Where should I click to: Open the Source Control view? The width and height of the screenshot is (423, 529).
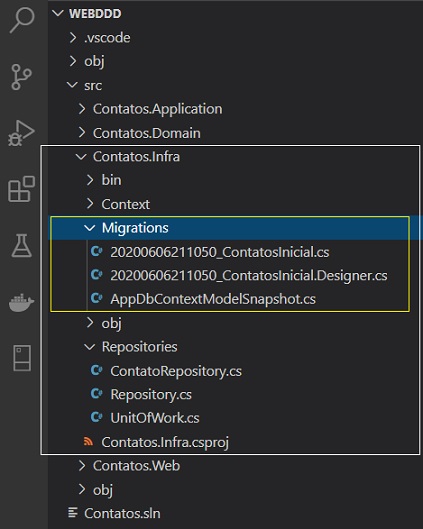[22, 77]
